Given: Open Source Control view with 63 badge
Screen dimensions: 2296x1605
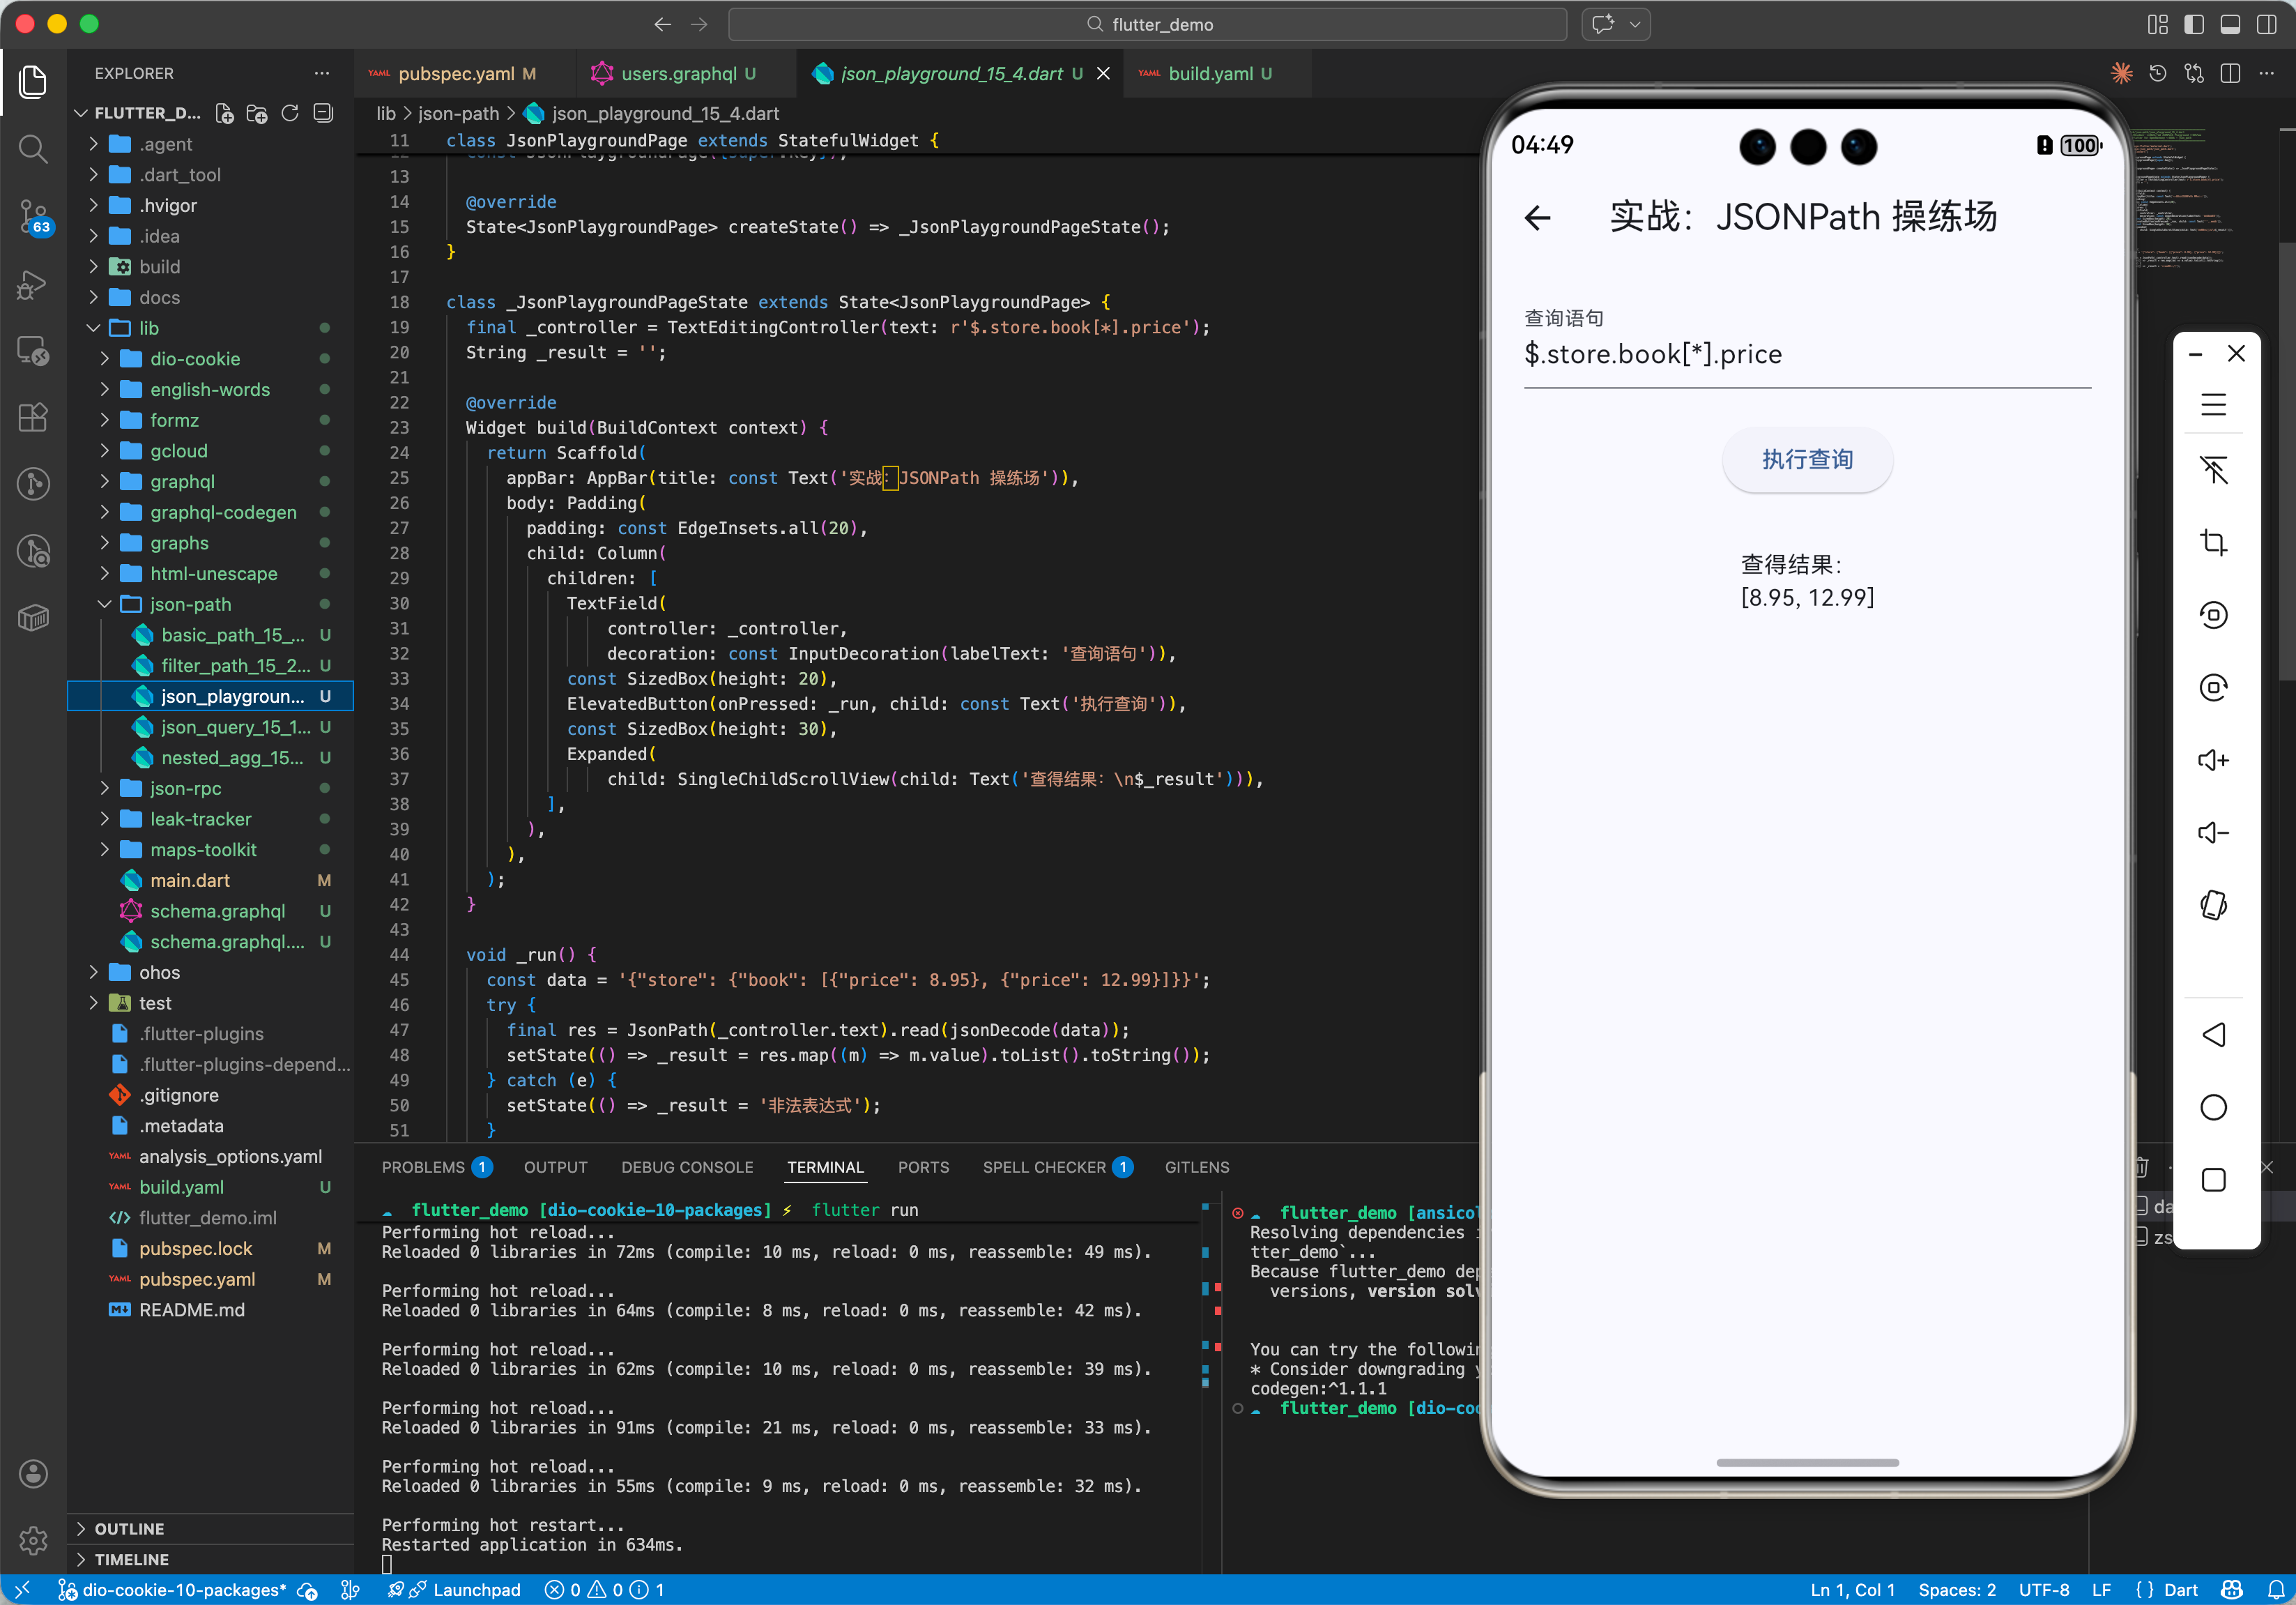Looking at the screenshot, I should point(33,215).
